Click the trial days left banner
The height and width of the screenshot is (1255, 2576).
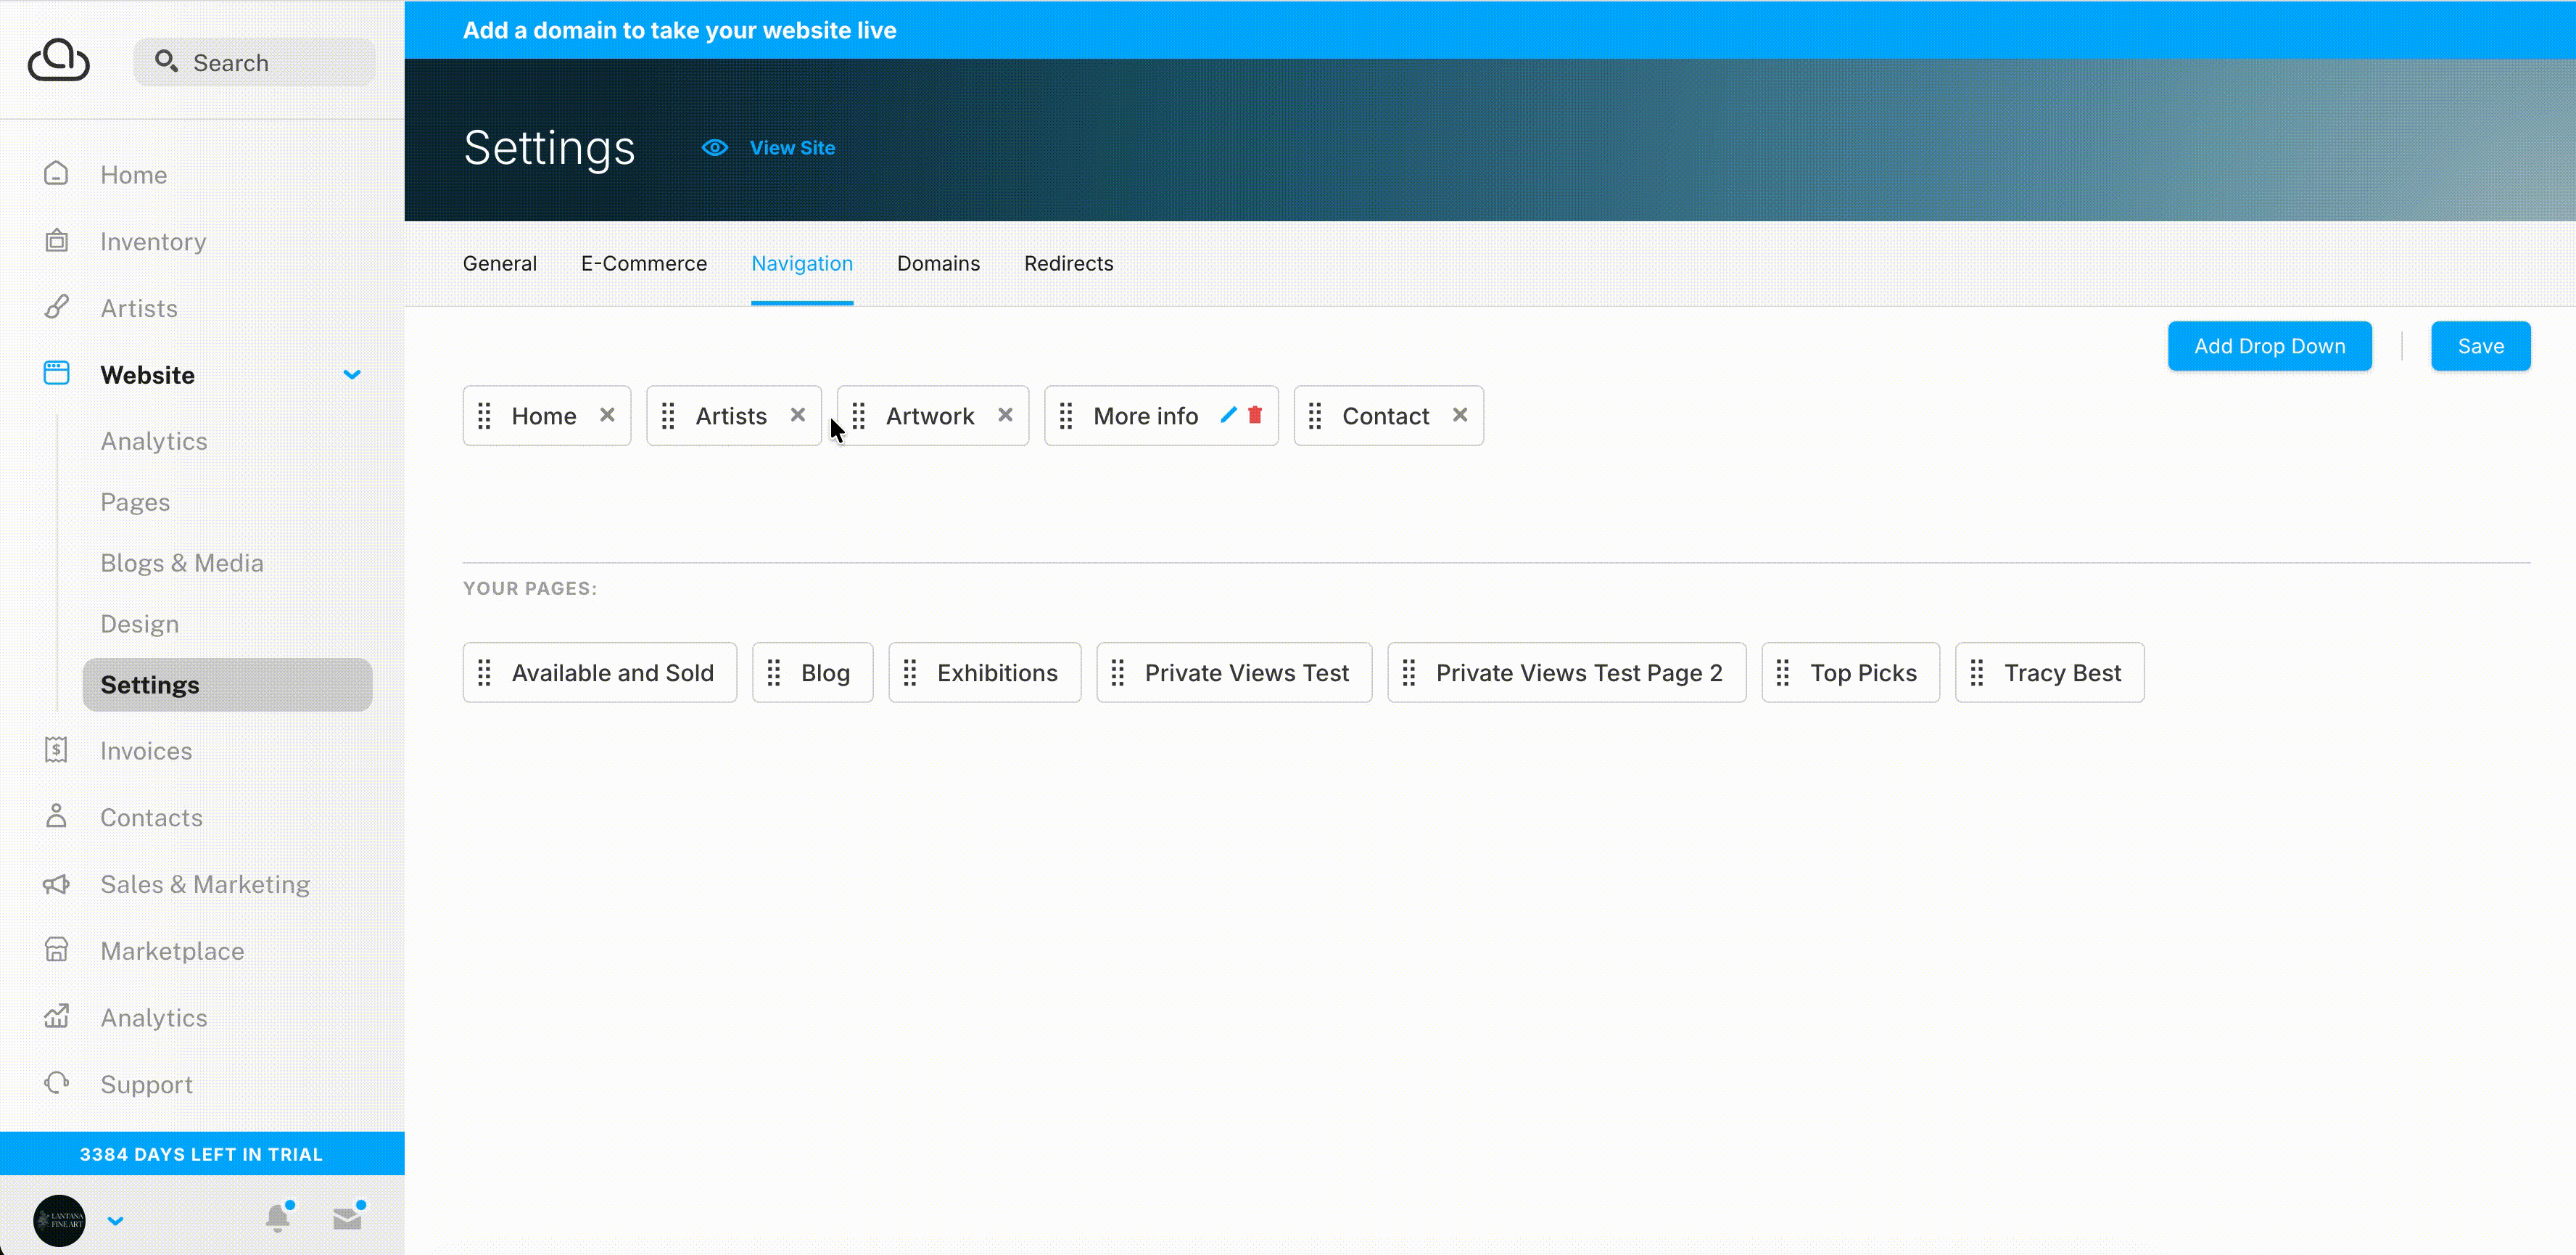click(x=202, y=1154)
